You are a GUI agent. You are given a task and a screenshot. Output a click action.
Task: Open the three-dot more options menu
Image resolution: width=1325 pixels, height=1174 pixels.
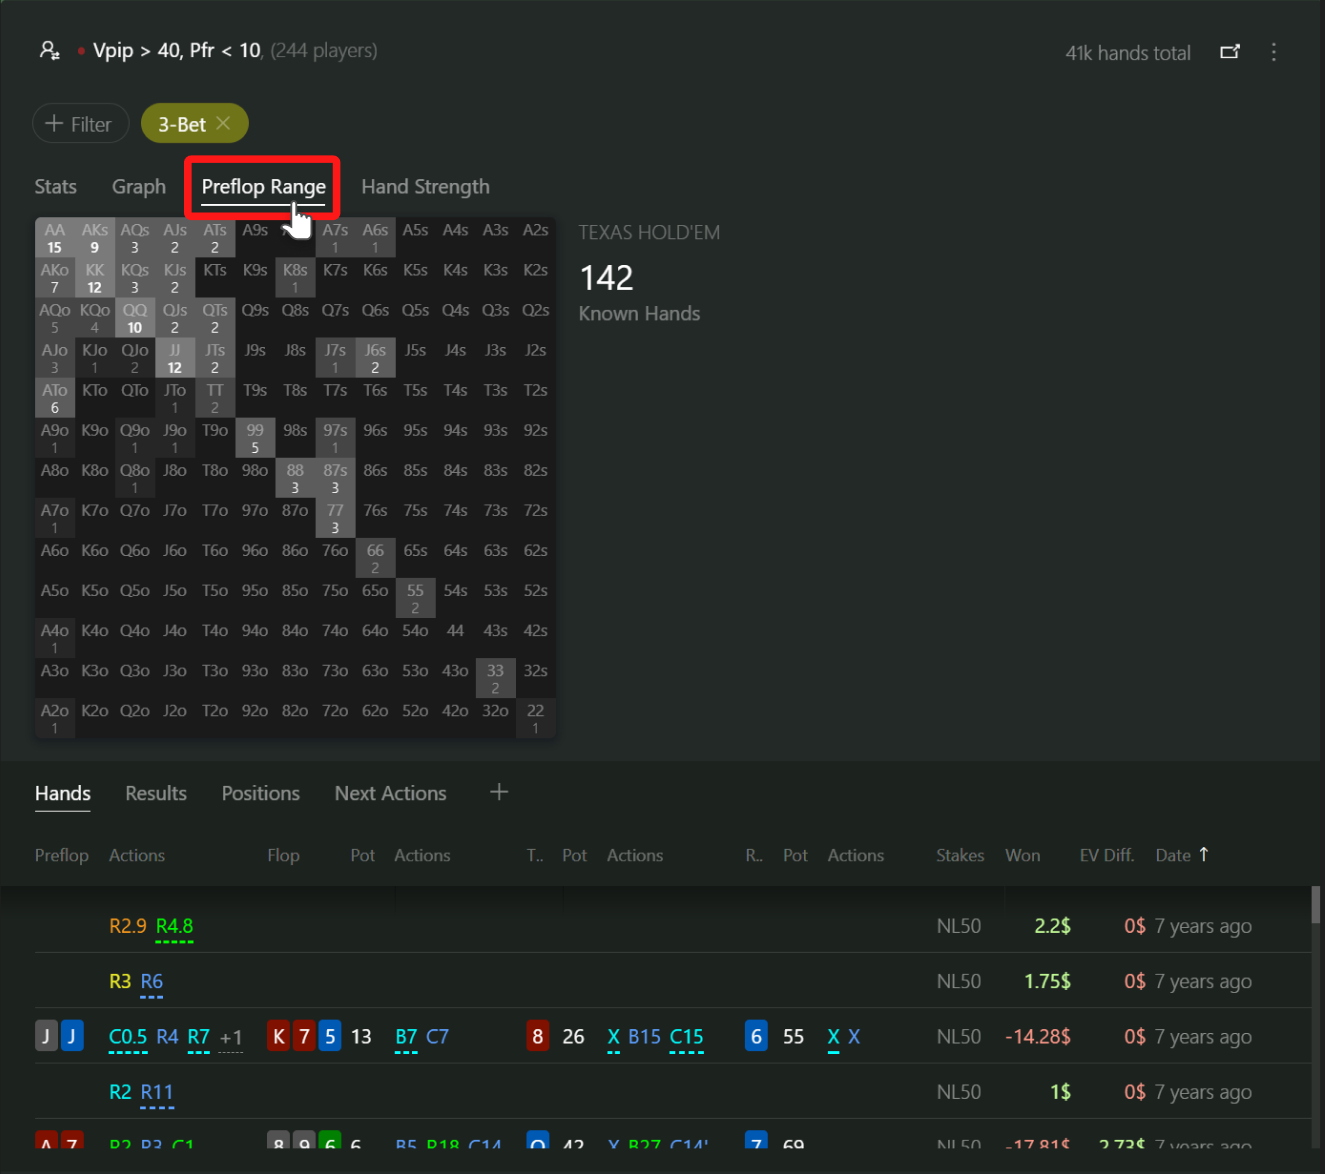[x=1273, y=52]
